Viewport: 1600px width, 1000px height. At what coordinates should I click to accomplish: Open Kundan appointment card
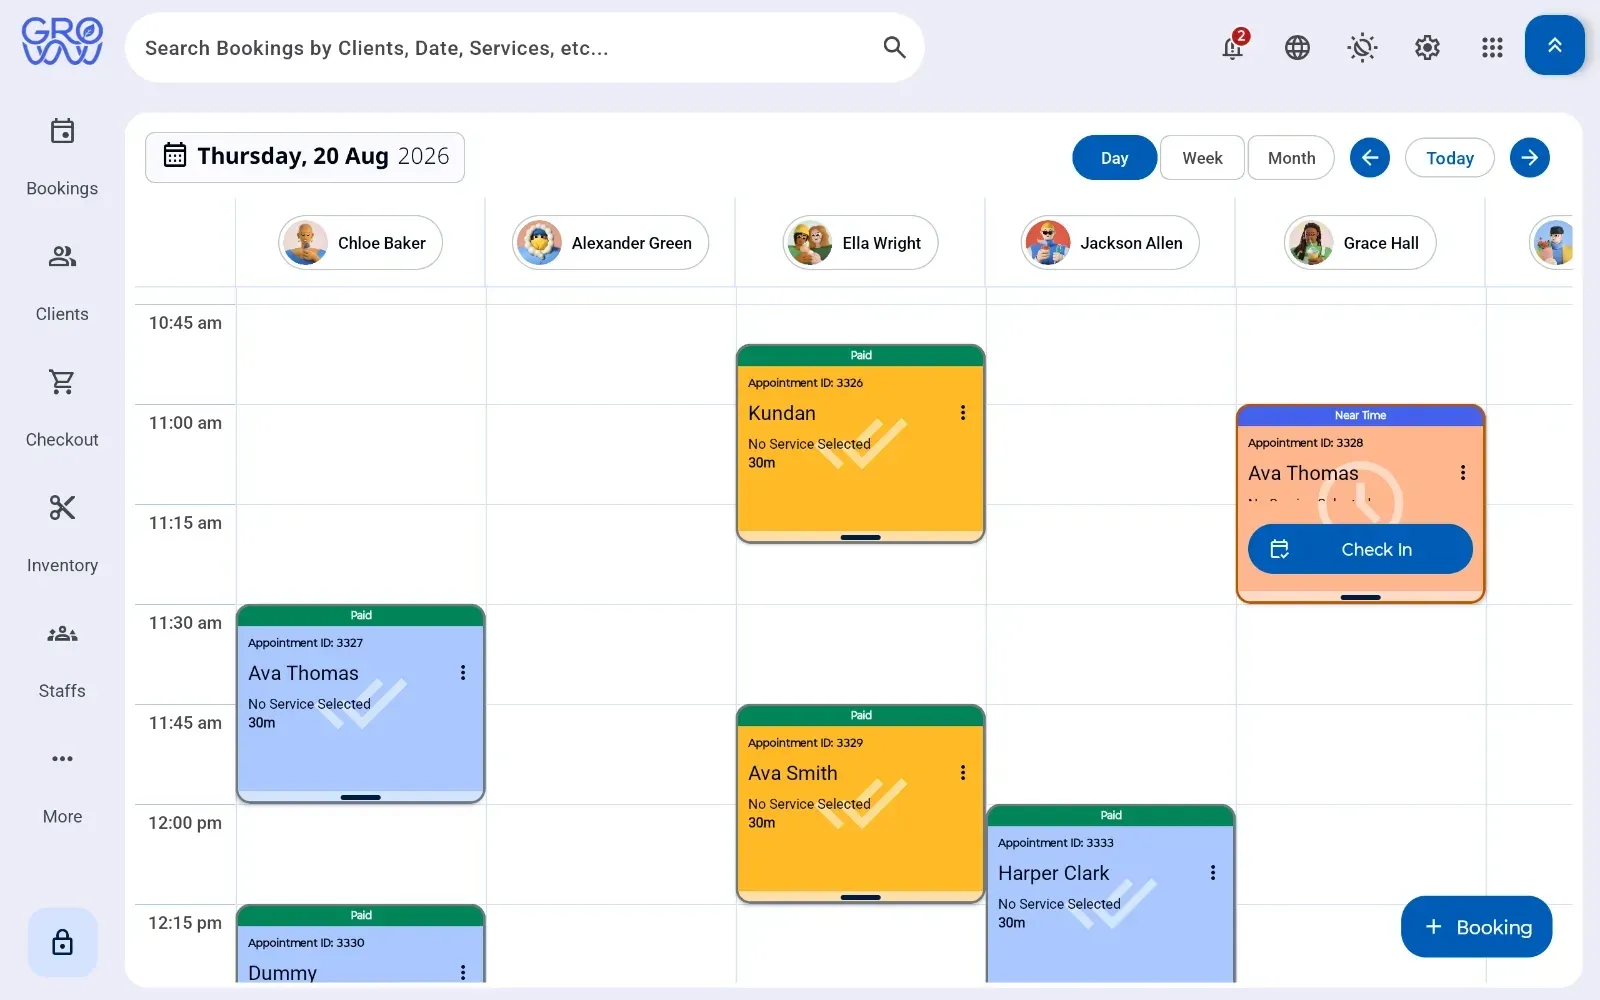[x=860, y=444]
